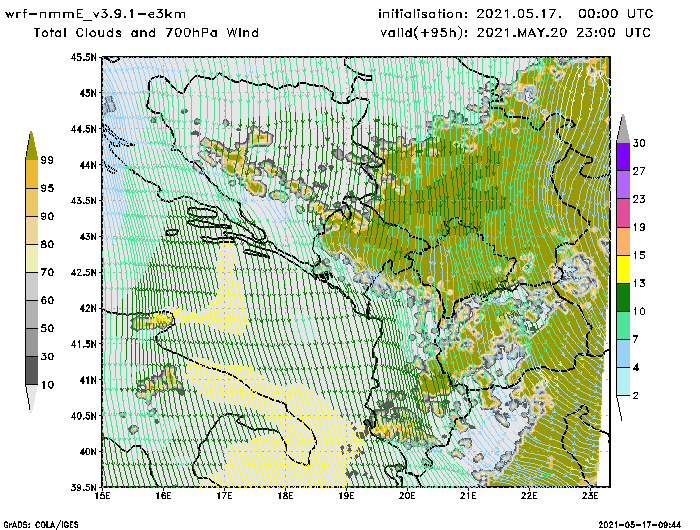Viewport: 700px width, 530px height.
Task: Click the GrADS: COLA/IGES credit text
Action: pyautogui.click(x=41, y=525)
